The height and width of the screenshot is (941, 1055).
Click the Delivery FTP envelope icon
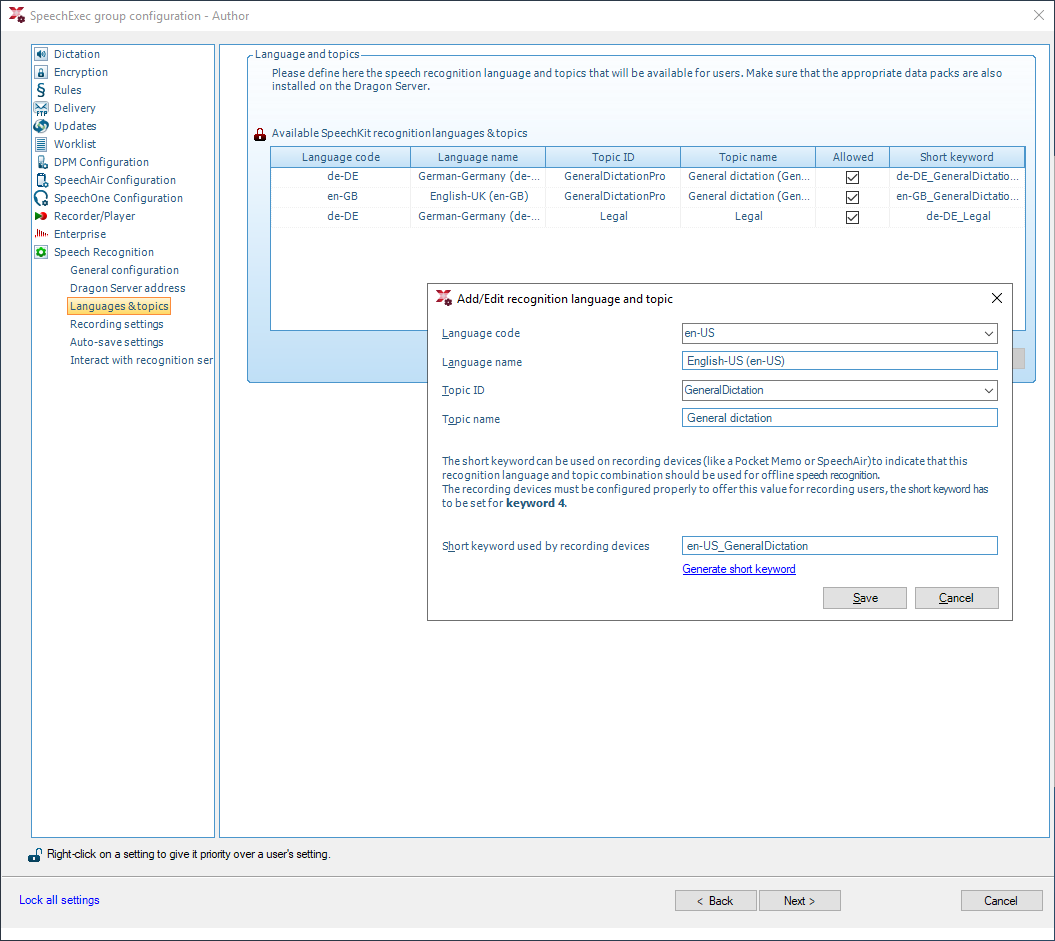coord(41,108)
